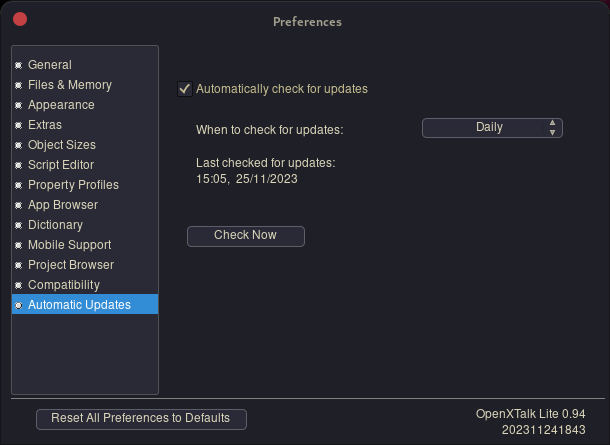Uncheck Automatically check for updates
The height and width of the screenshot is (445, 610).
coord(185,89)
